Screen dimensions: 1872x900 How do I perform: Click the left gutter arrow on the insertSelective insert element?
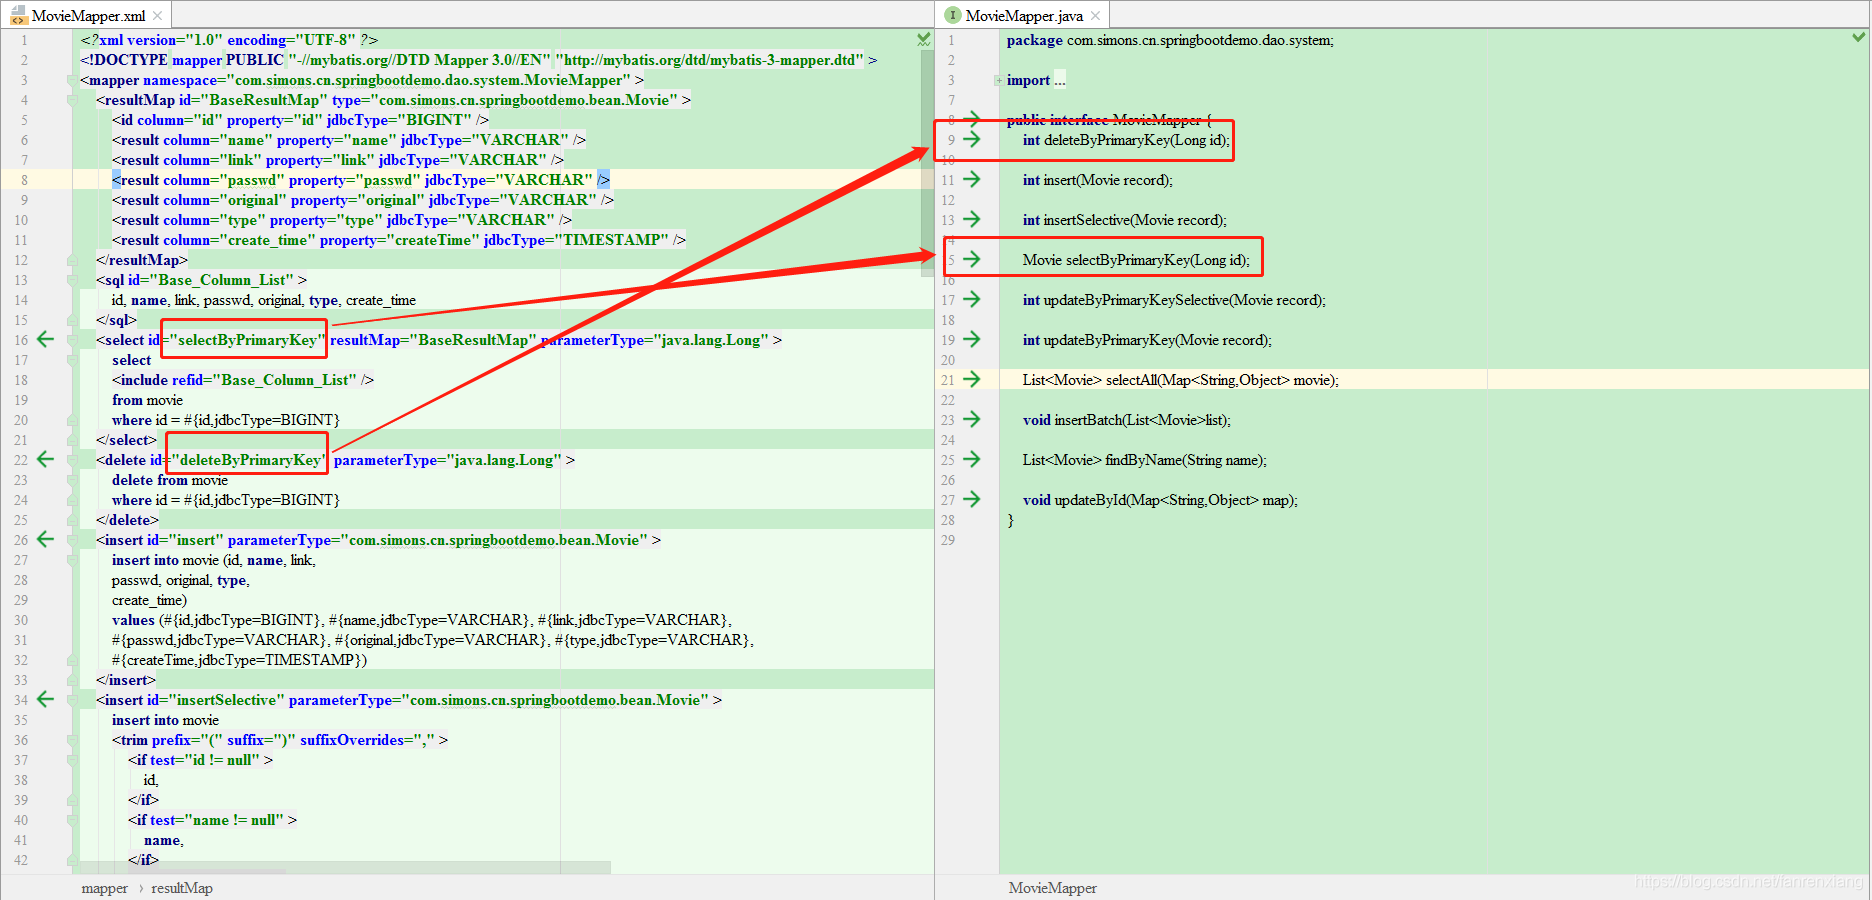tap(45, 699)
